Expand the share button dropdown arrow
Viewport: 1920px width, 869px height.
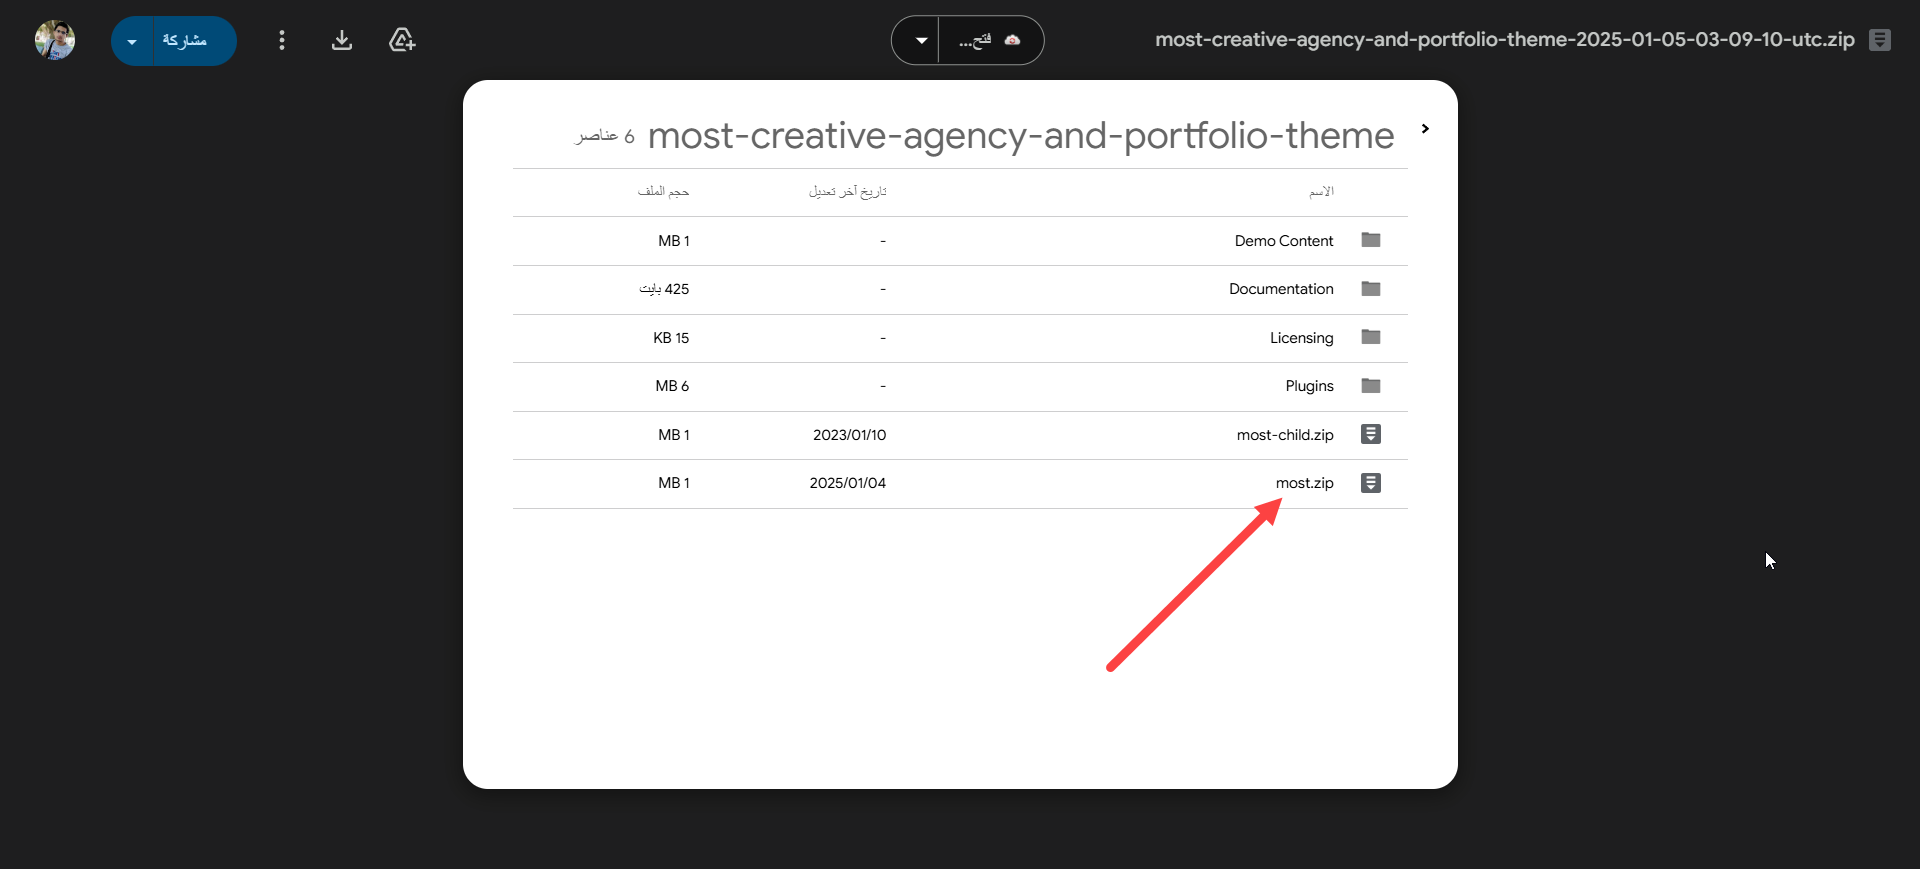click(132, 41)
